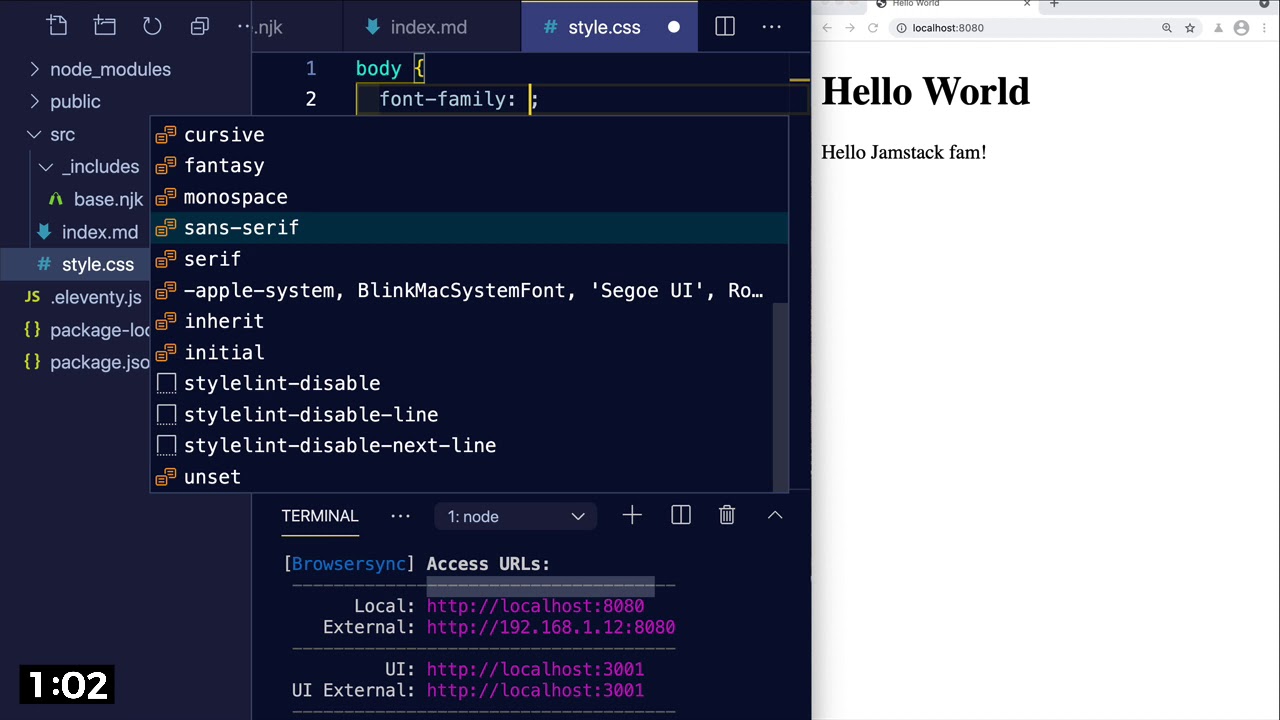Open the terminal panel overflow menu
This screenshot has height=720, width=1280.
(400, 516)
